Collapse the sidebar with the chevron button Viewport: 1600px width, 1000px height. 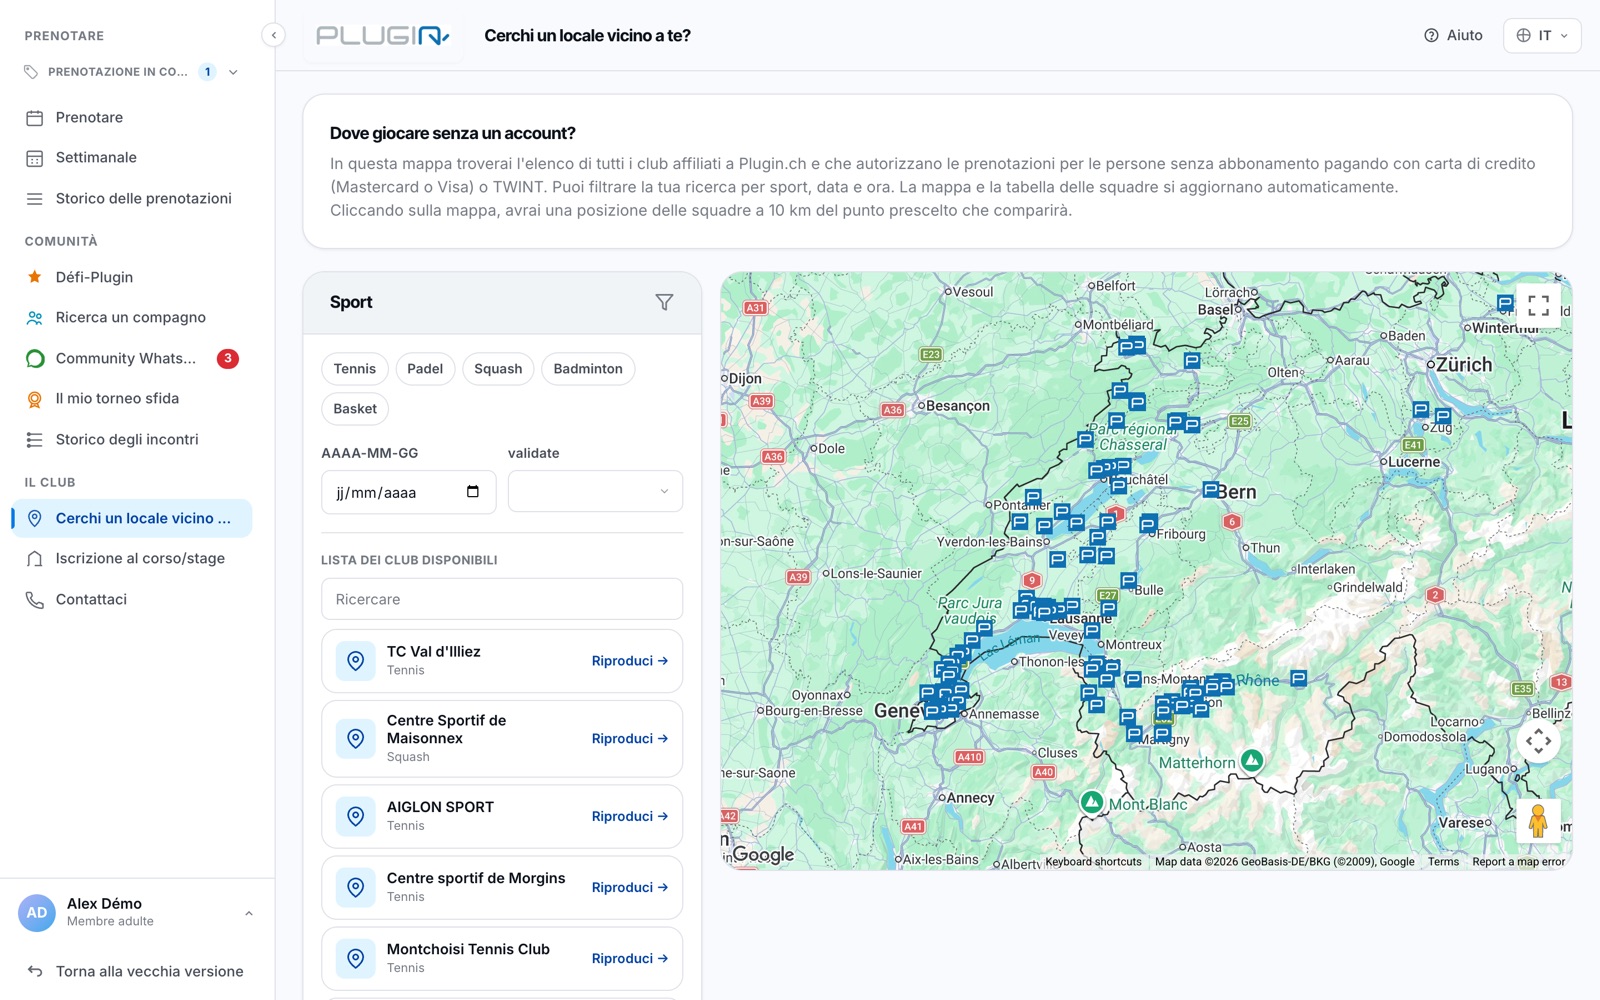[273, 35]
